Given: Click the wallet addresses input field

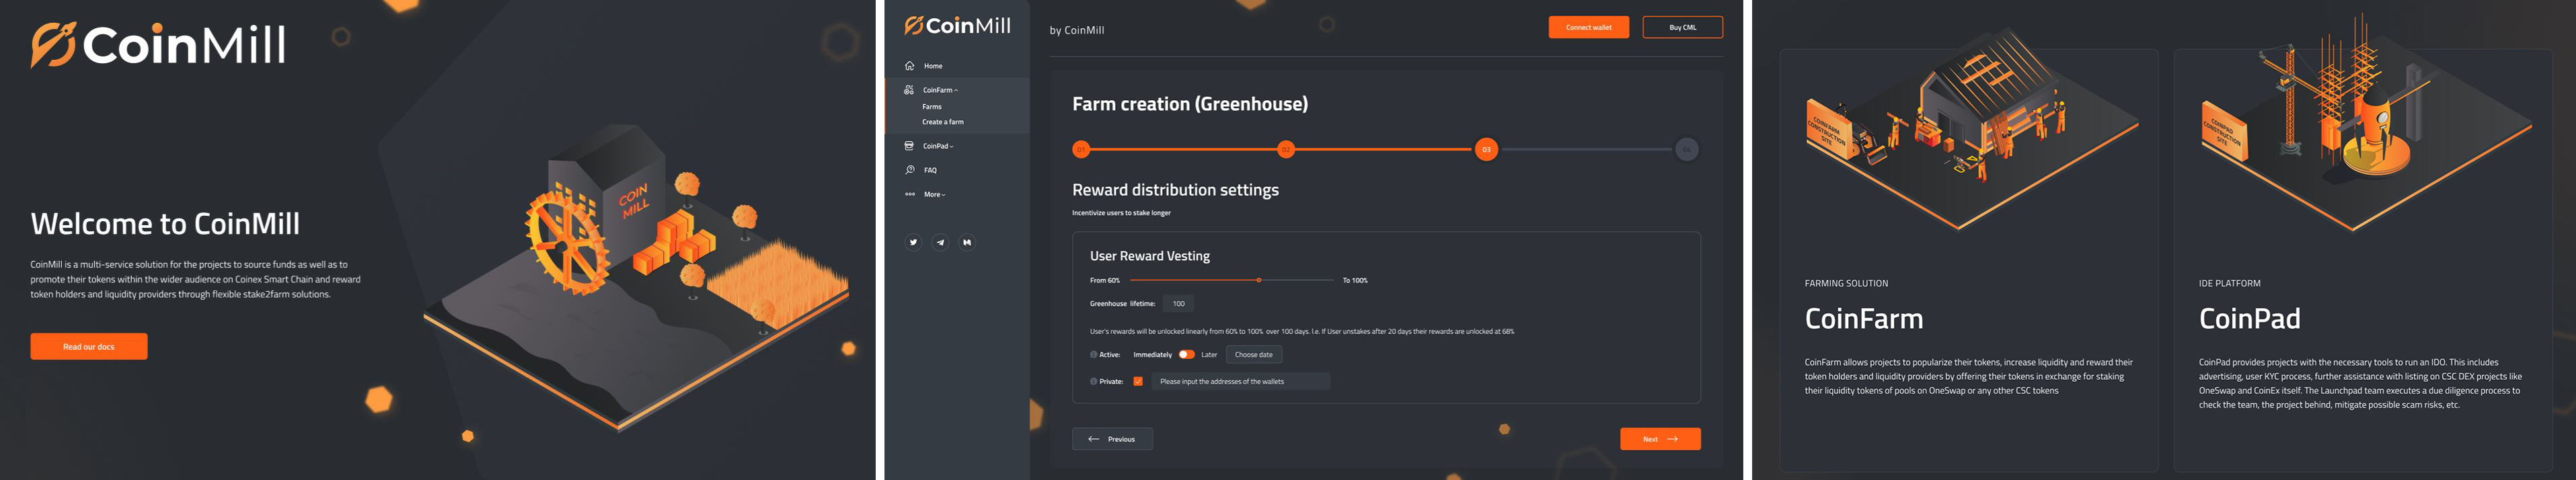Looking at the screenshot, I should [x=1243, y=382].
